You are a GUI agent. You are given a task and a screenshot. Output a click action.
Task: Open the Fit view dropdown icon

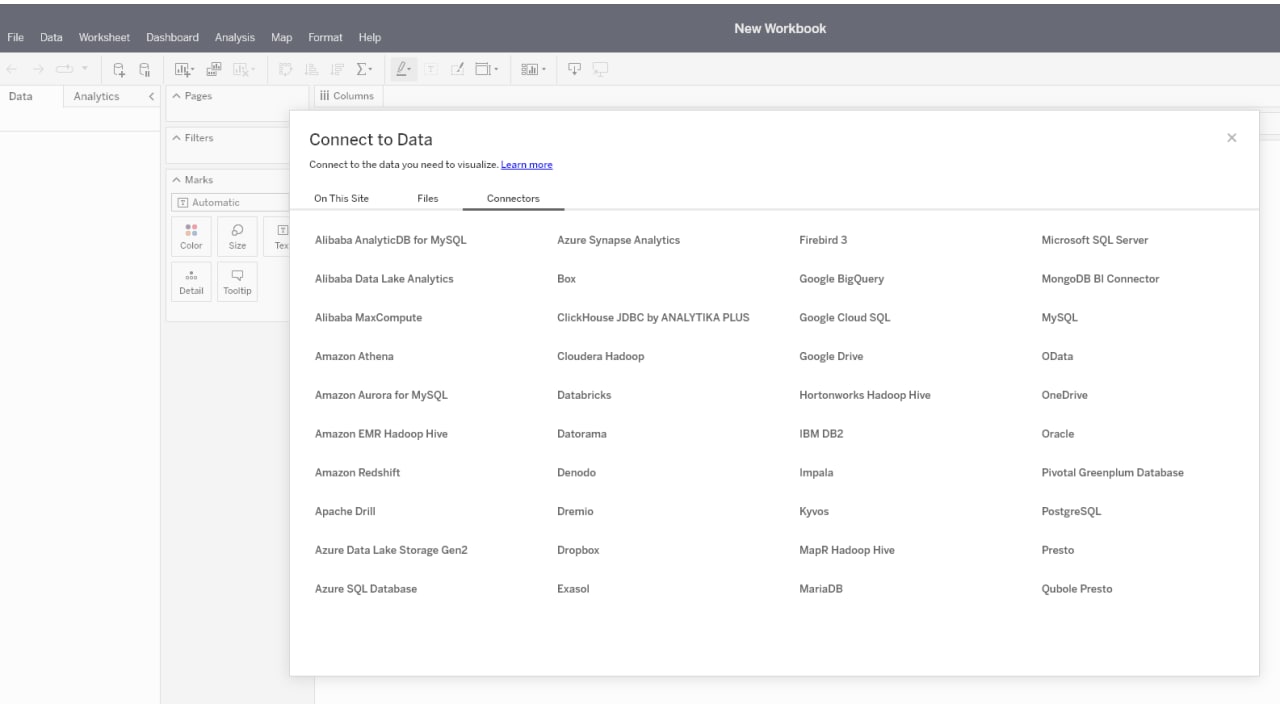click(486, 69)
